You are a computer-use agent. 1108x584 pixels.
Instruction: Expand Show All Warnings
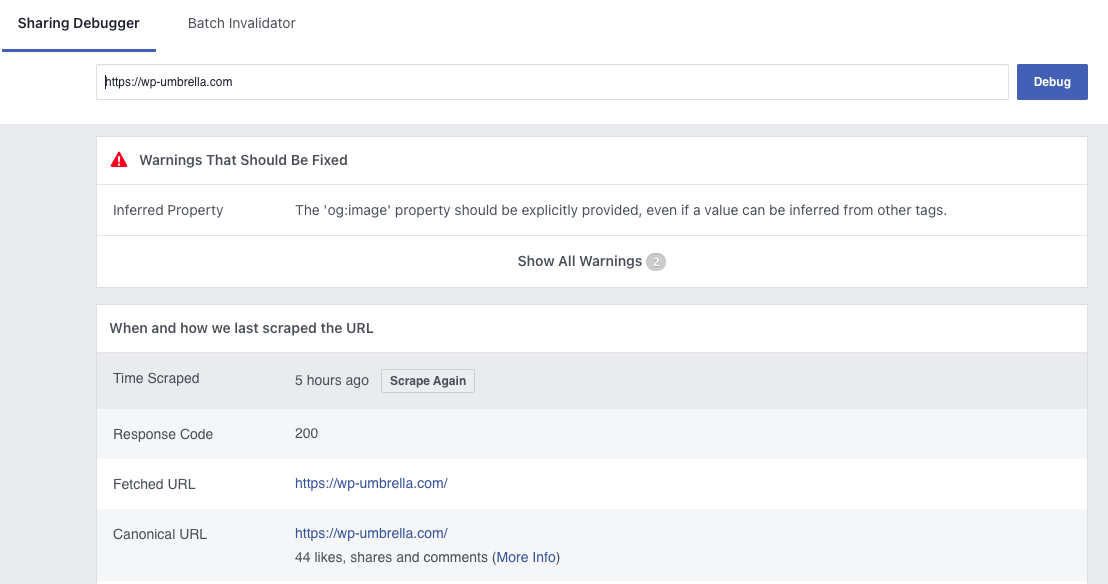[580, 261]
